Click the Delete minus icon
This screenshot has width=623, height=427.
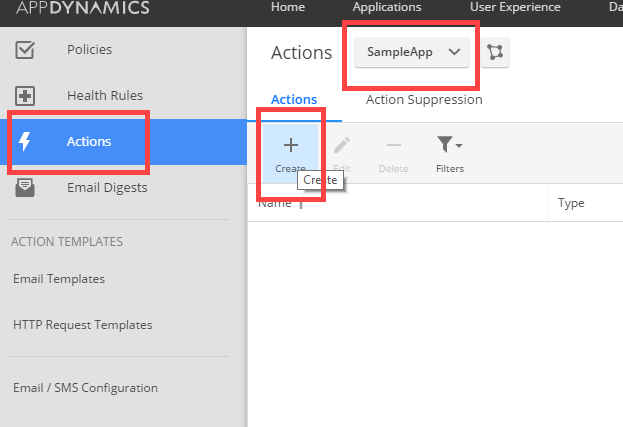[x=393, y=146]
